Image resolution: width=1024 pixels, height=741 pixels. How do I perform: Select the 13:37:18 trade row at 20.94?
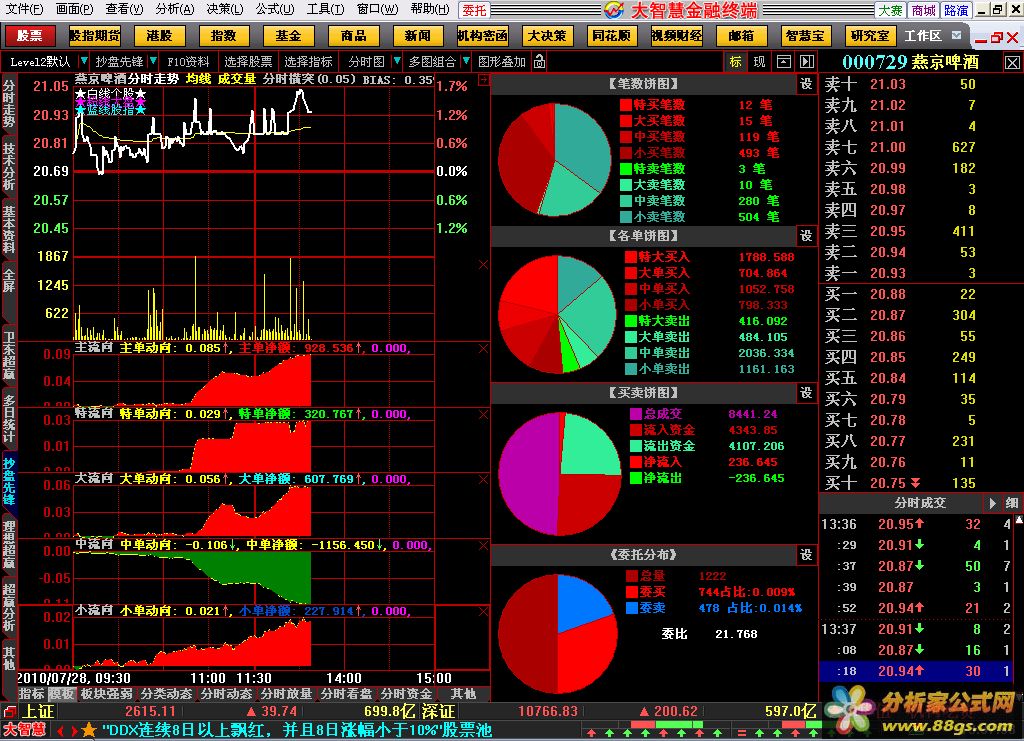[915, 671]
